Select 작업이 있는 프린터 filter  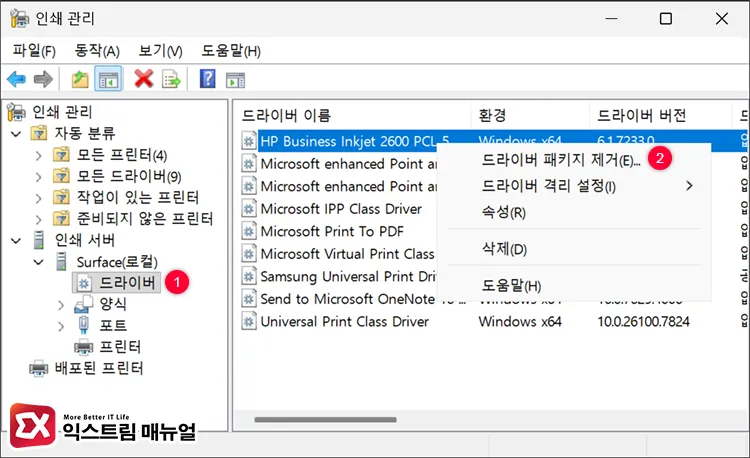point(138,197)
